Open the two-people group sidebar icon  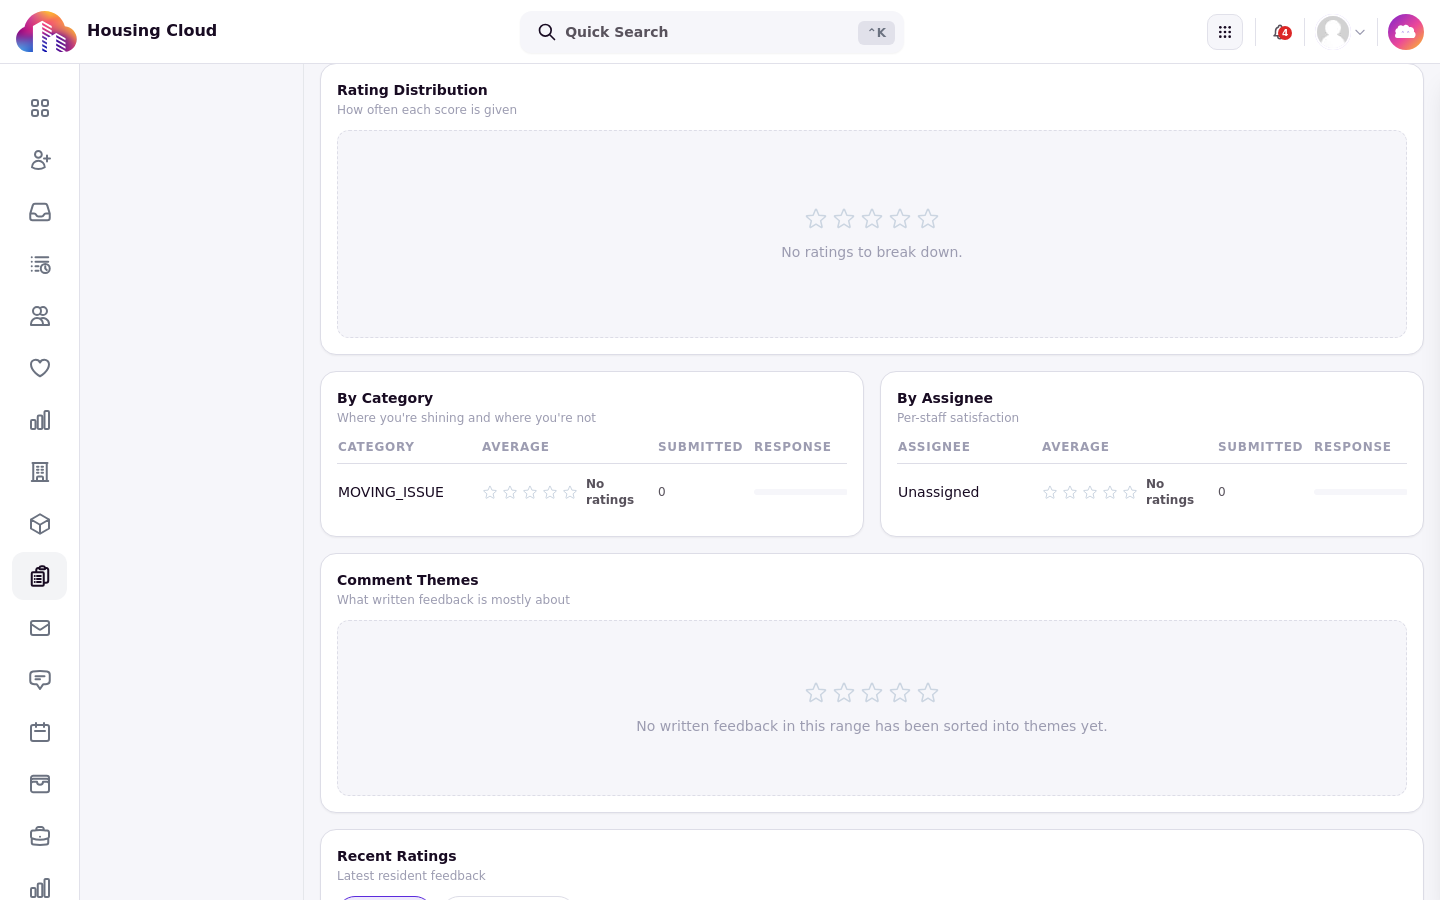40,316
